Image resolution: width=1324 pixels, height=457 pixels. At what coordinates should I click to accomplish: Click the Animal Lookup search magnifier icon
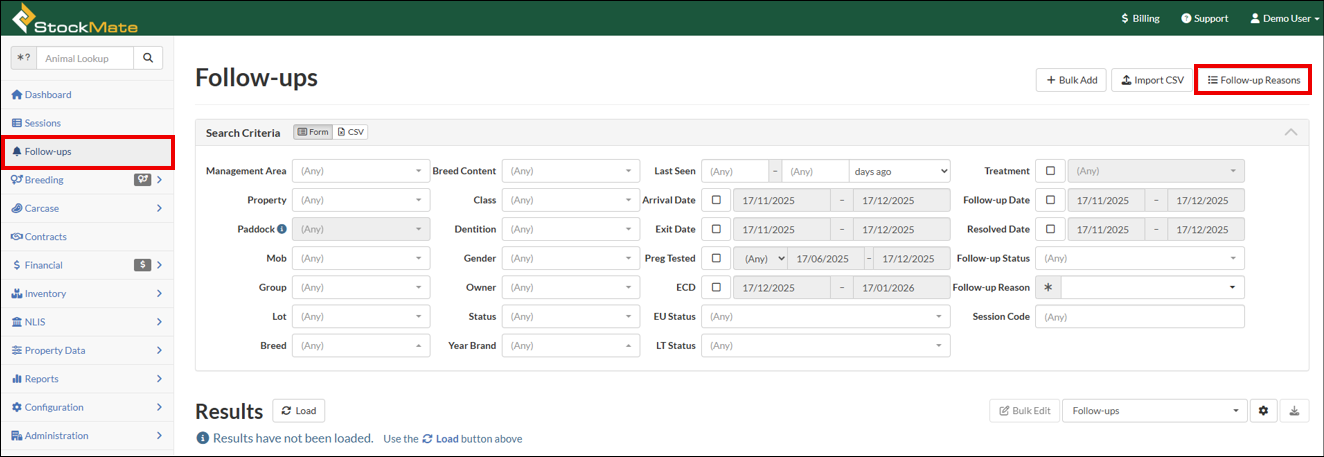tap(148, 58)
